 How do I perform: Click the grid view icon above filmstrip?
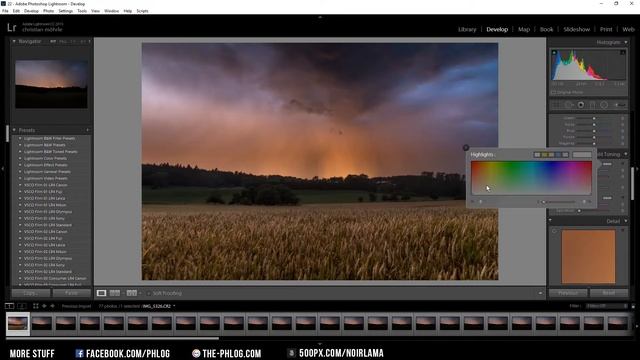[36, 306]
